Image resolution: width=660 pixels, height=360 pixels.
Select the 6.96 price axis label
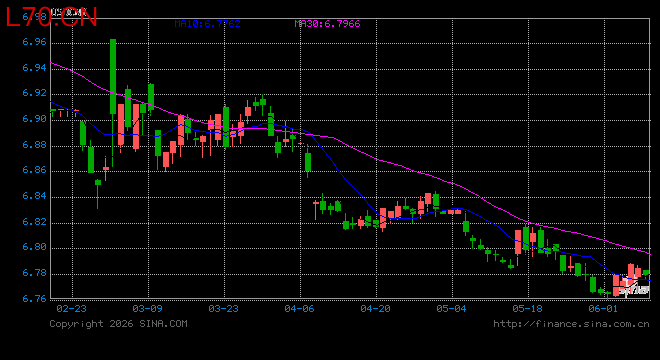(x=35, y=42)
